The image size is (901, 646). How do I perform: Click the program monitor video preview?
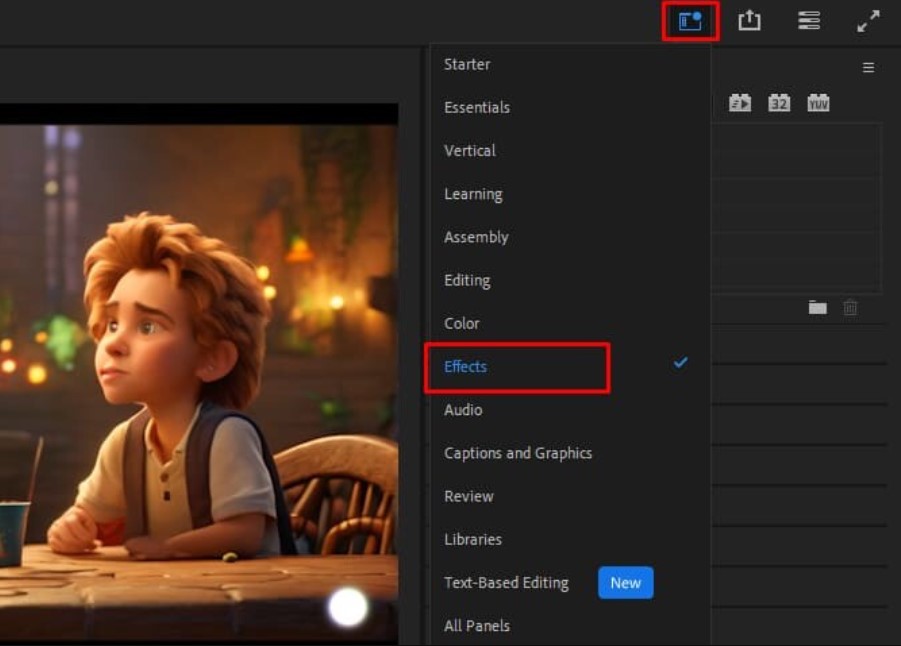[x=199, y=374]
